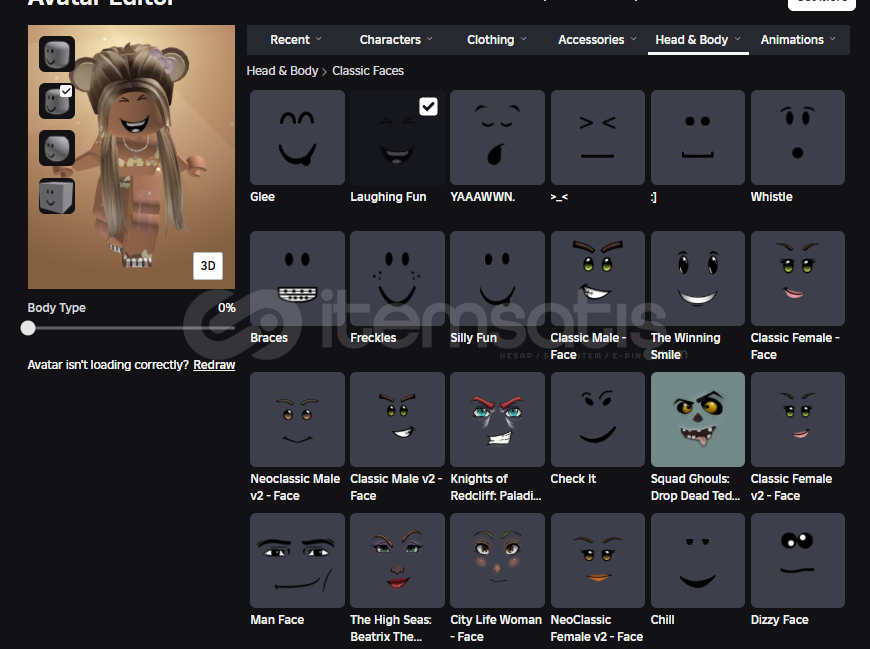
Task: Equip the Braces face
Action: [297, 279]
